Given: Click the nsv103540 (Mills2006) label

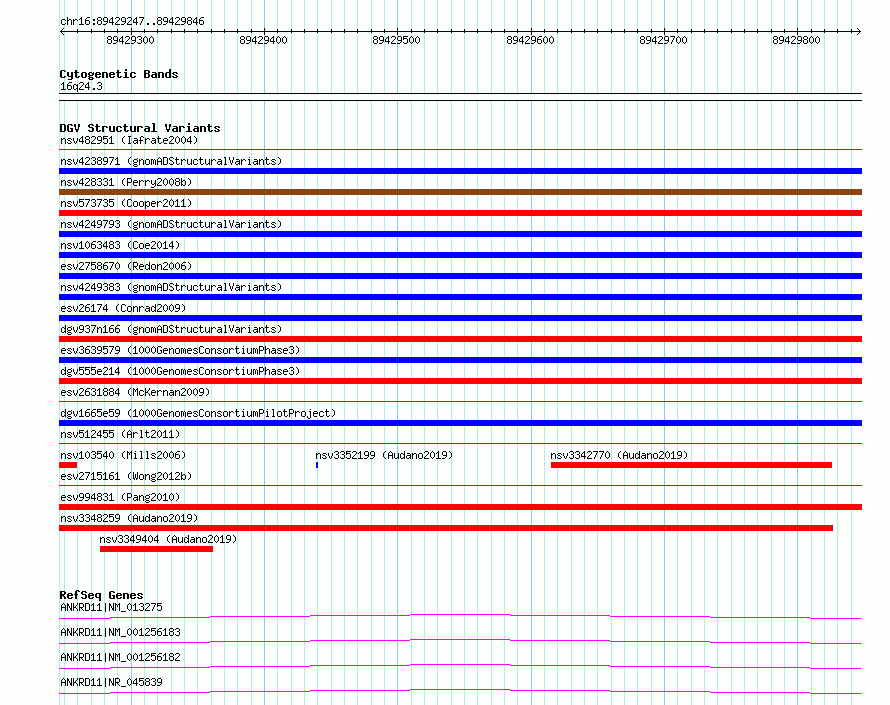Looking at the screenshot, I should pyautogui.click(x=123, y=455).
